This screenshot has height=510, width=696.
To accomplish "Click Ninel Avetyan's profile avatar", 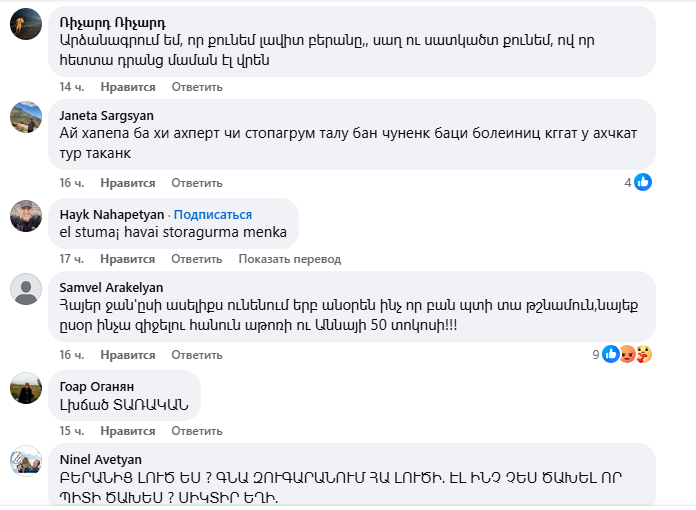I will click(x=26, y=461).
